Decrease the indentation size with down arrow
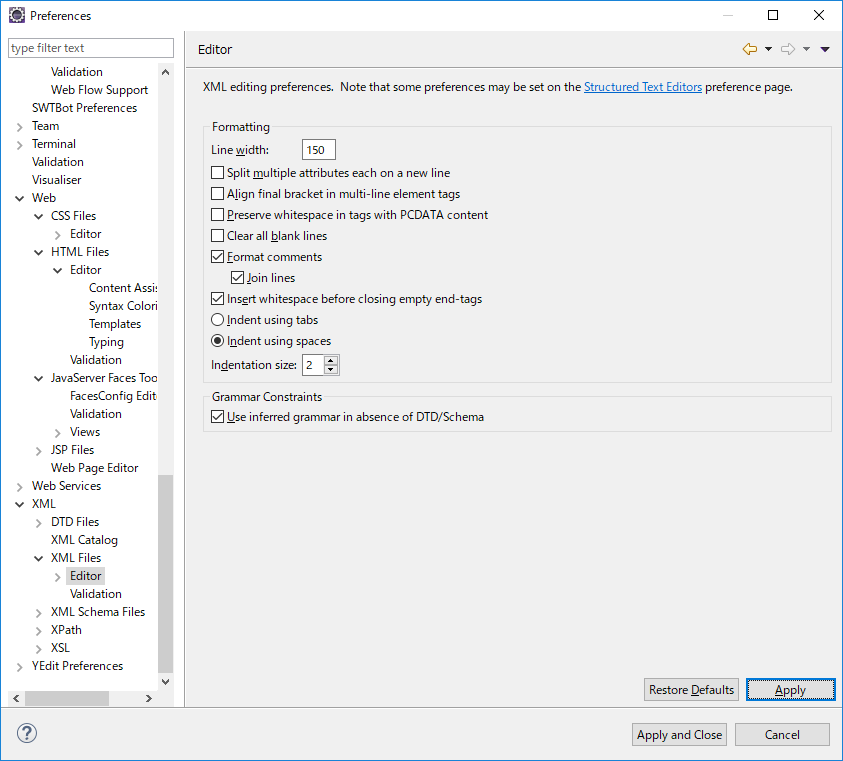The width and height of the screenshot is (843, 761). pyautogui.click(x=331, y=369)
